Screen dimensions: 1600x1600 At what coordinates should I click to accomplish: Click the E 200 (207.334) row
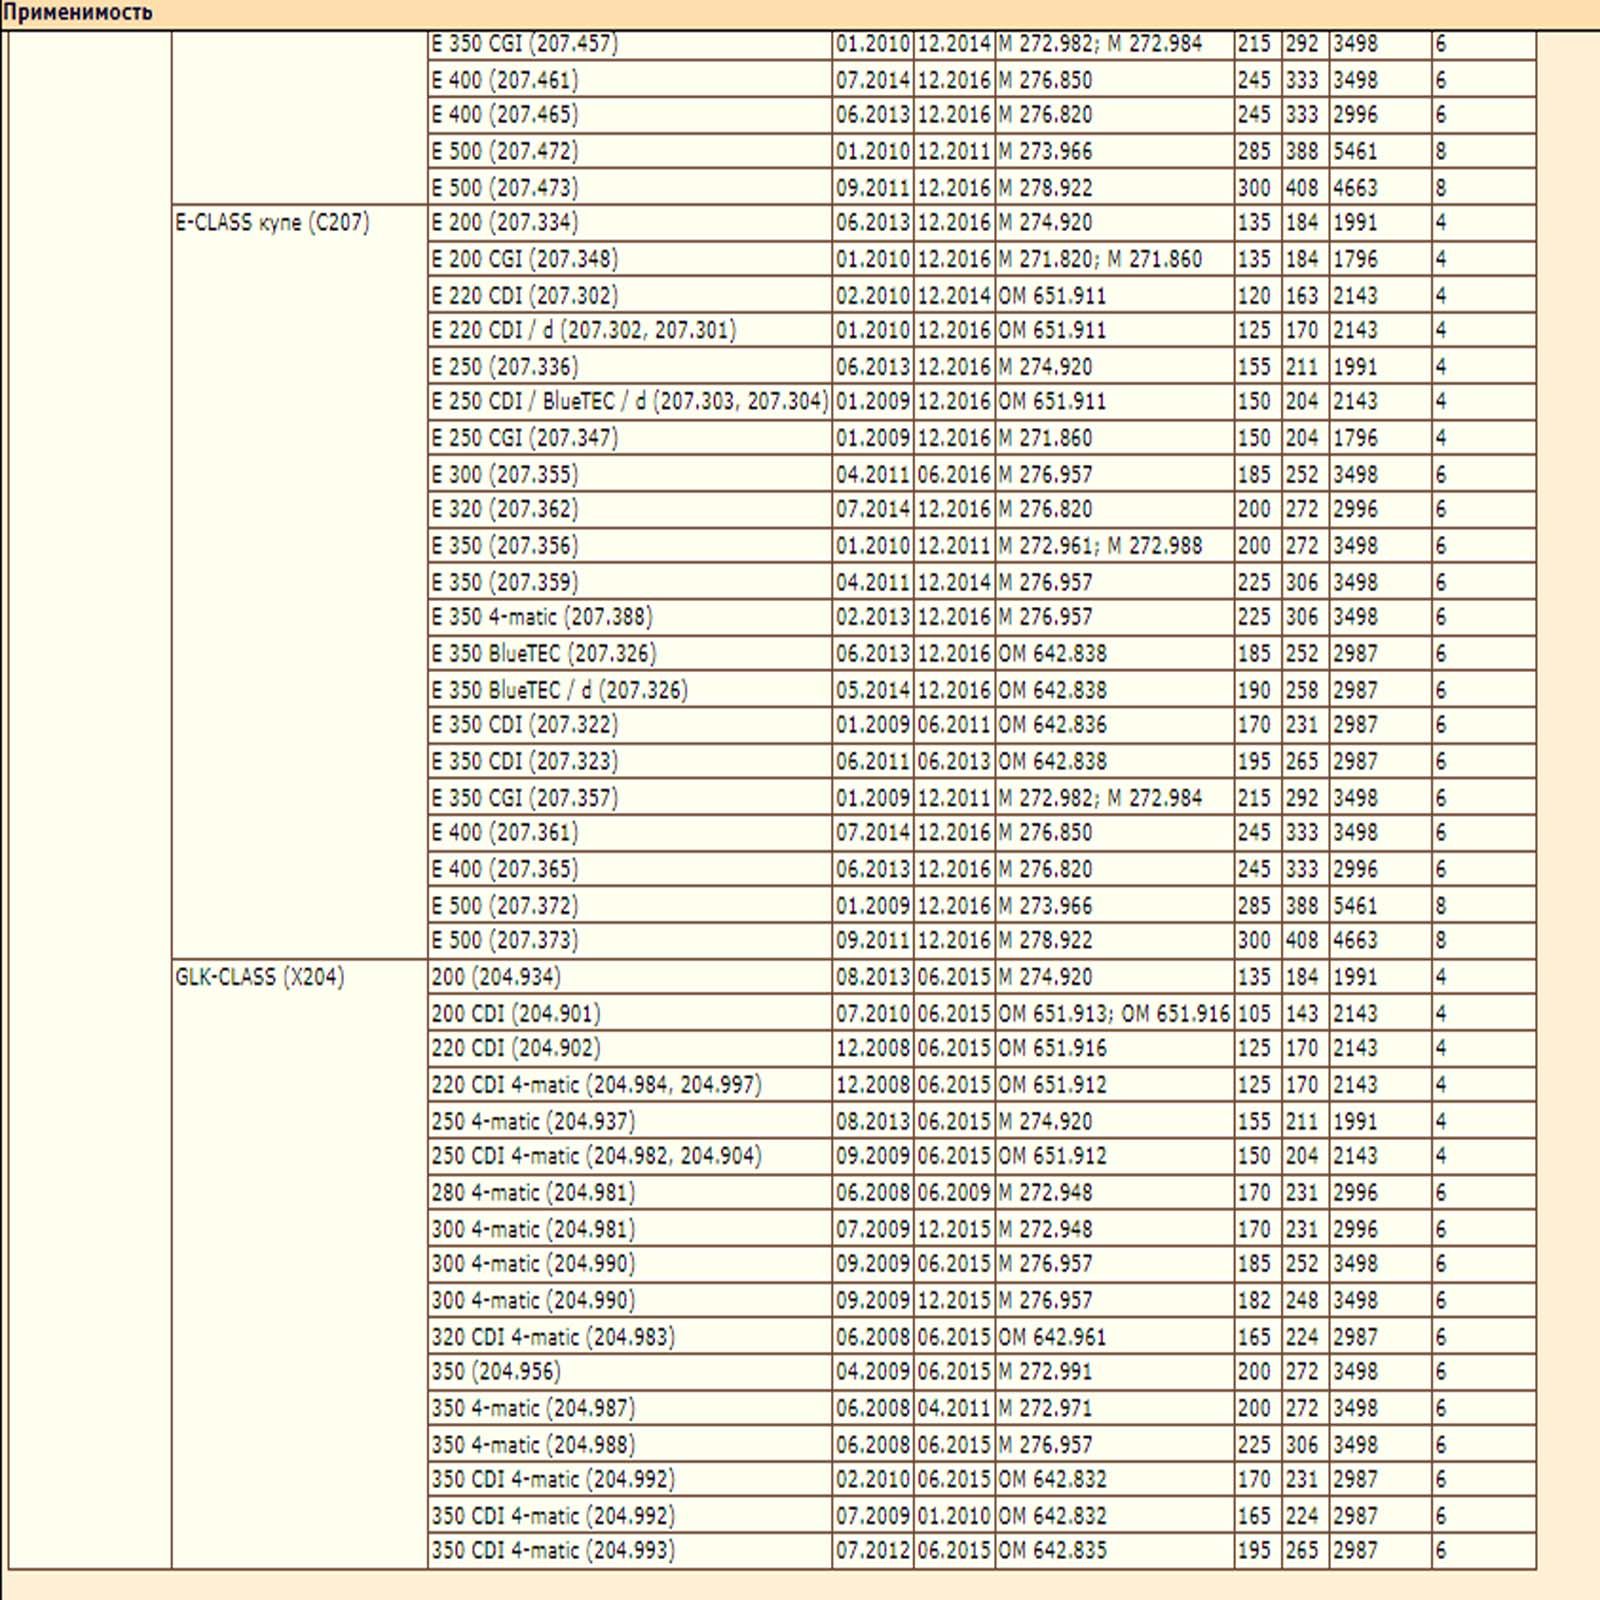(x=505, y=223)
